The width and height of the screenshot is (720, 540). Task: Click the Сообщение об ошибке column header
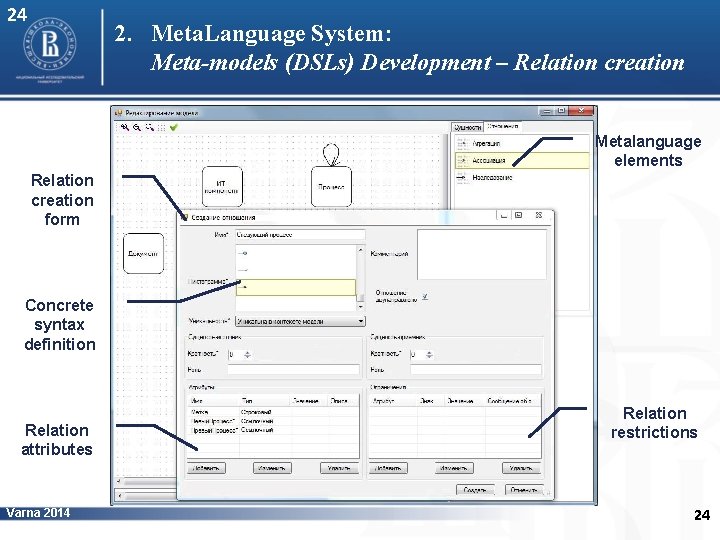click(513, 401)
